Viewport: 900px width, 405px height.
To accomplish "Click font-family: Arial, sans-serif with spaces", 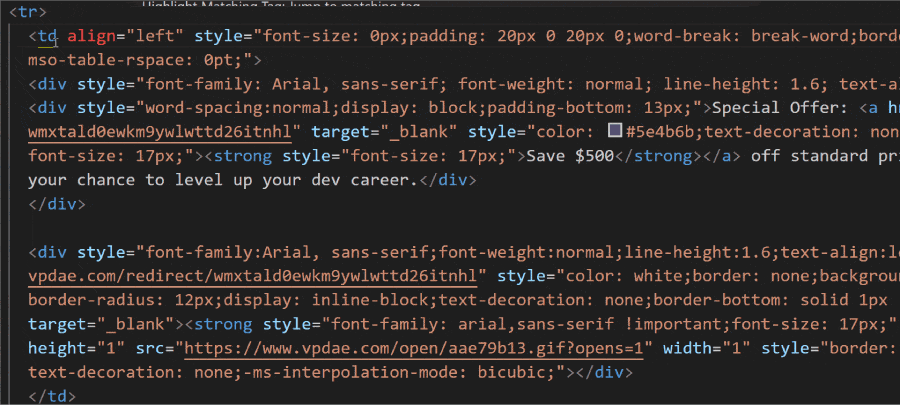I will 294,84.
